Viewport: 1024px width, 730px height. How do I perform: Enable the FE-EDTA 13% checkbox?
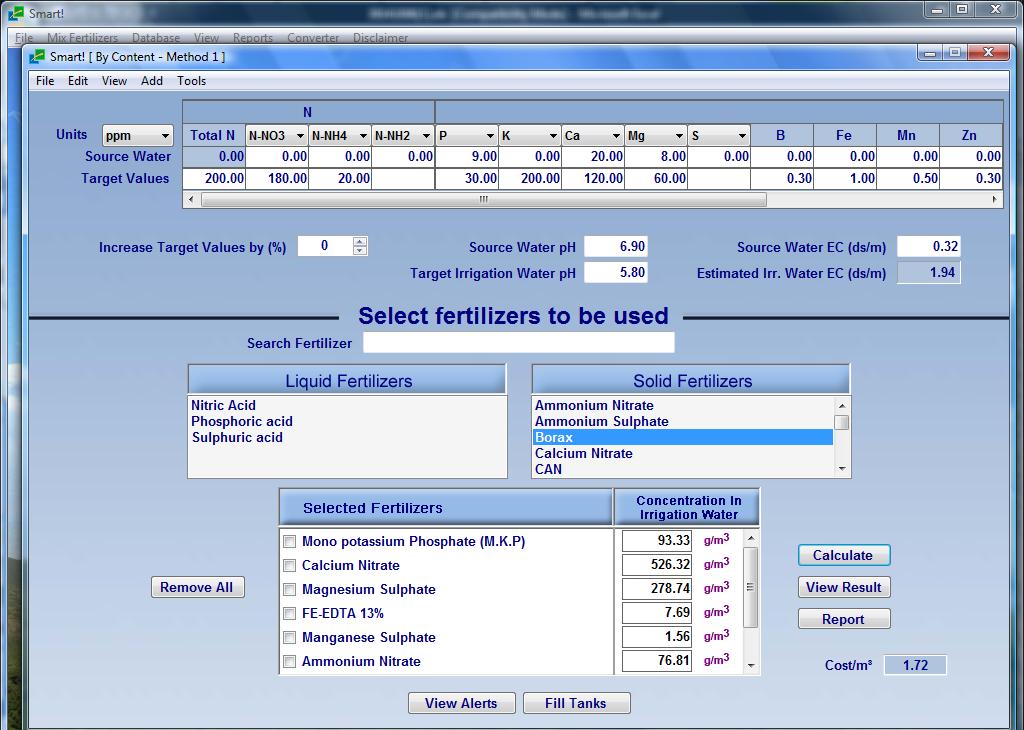point(289,614)
